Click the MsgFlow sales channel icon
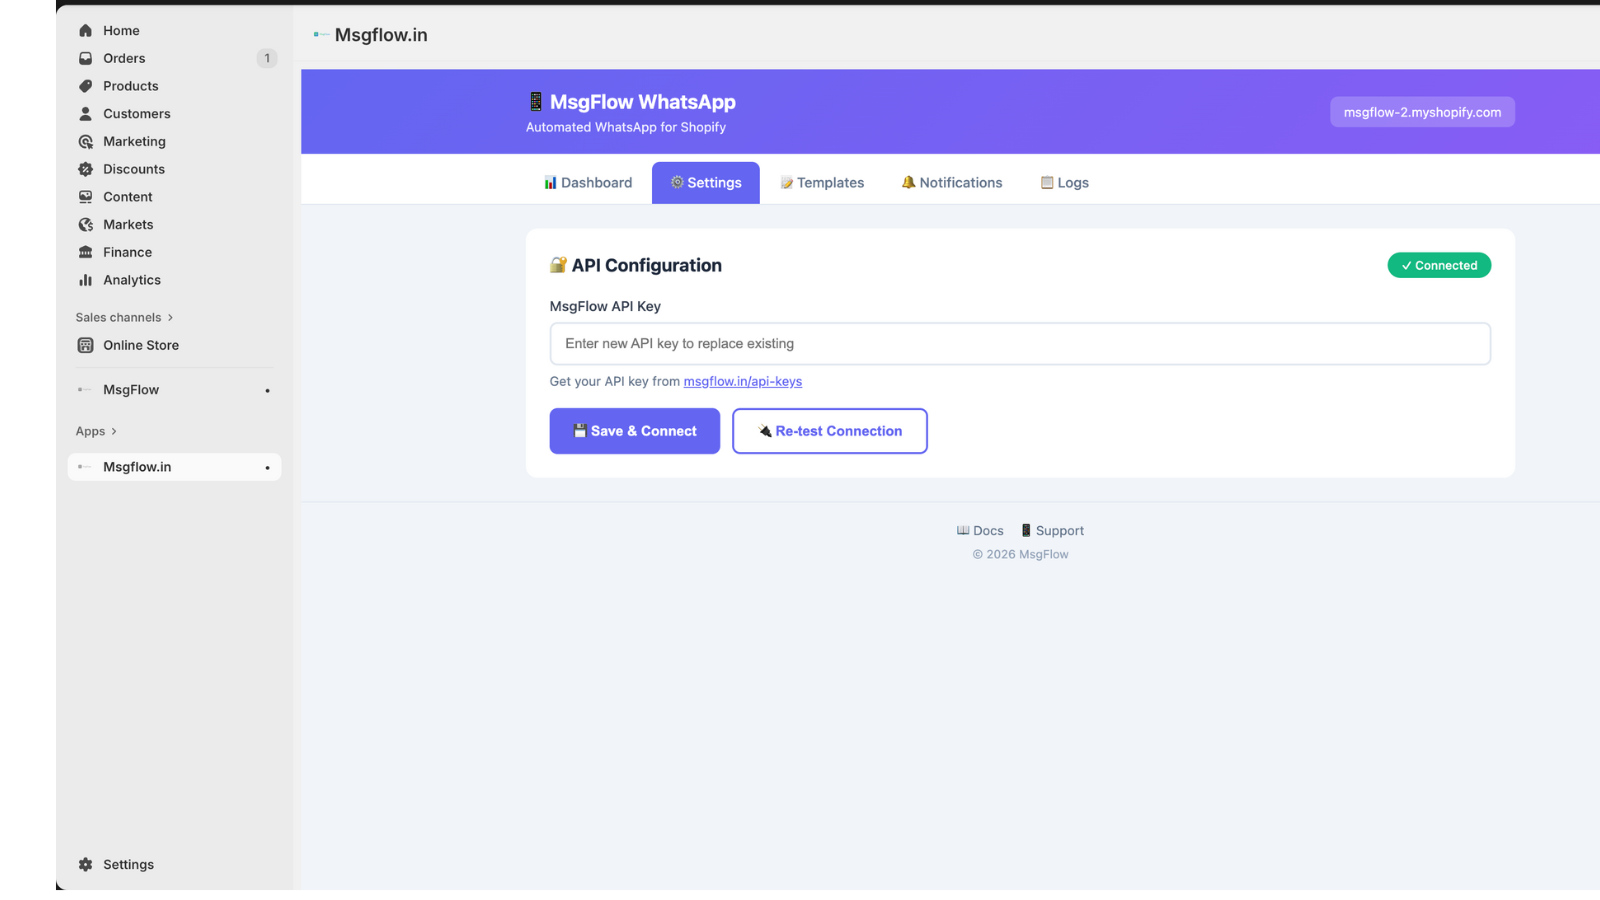1600x900 pixels. [85, 390]
